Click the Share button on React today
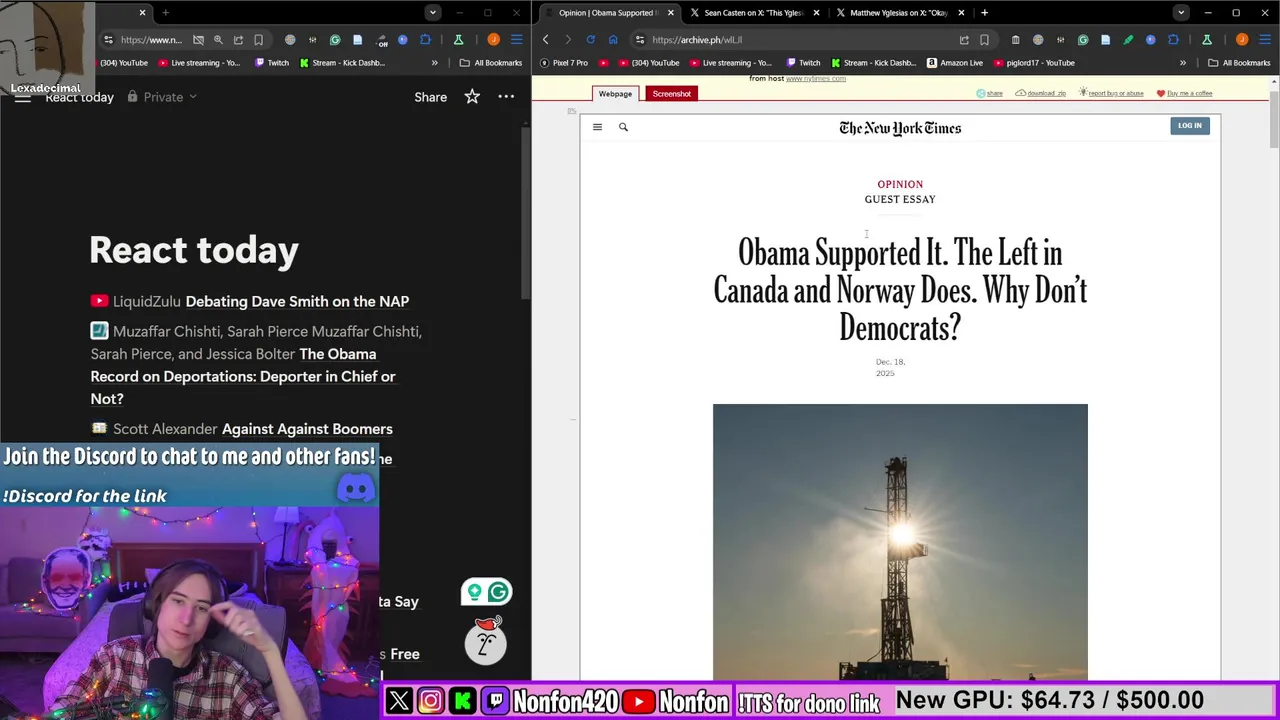The width and height of the screenshot is (1280, 720). [x=430, y=97]
